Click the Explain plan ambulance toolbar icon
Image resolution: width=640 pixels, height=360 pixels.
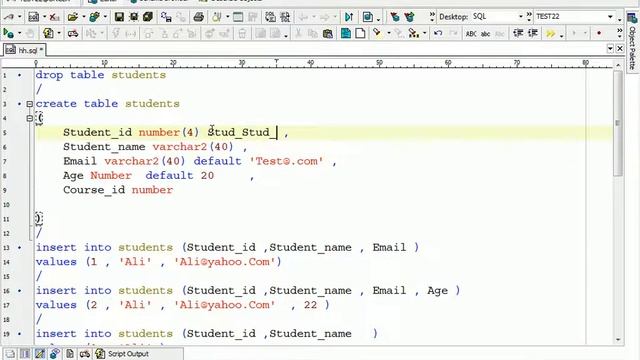coord(73,33)
